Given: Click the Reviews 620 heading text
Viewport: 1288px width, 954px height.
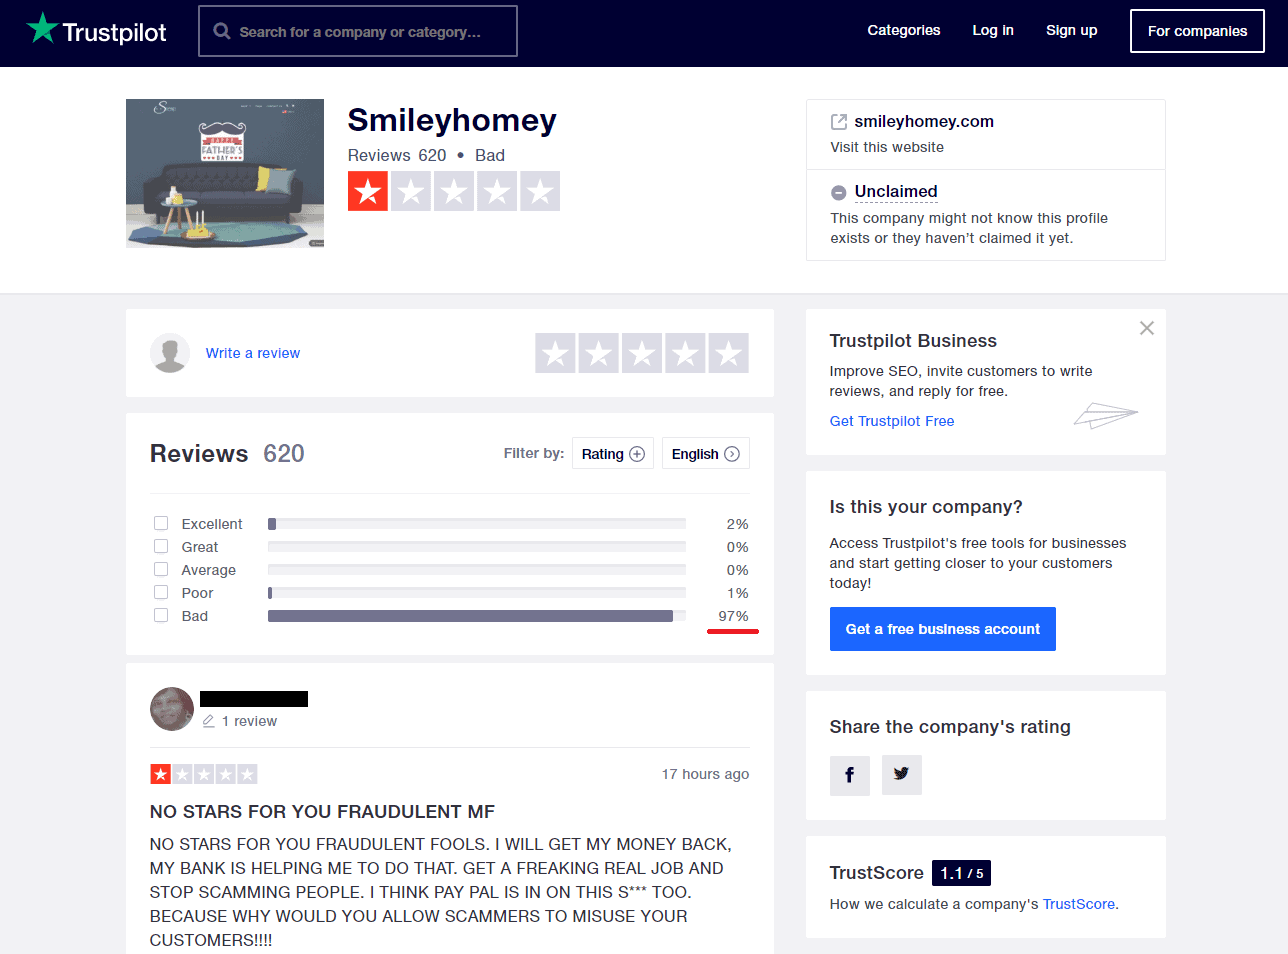Looking at the screenshot, I should tap(227, 454).
